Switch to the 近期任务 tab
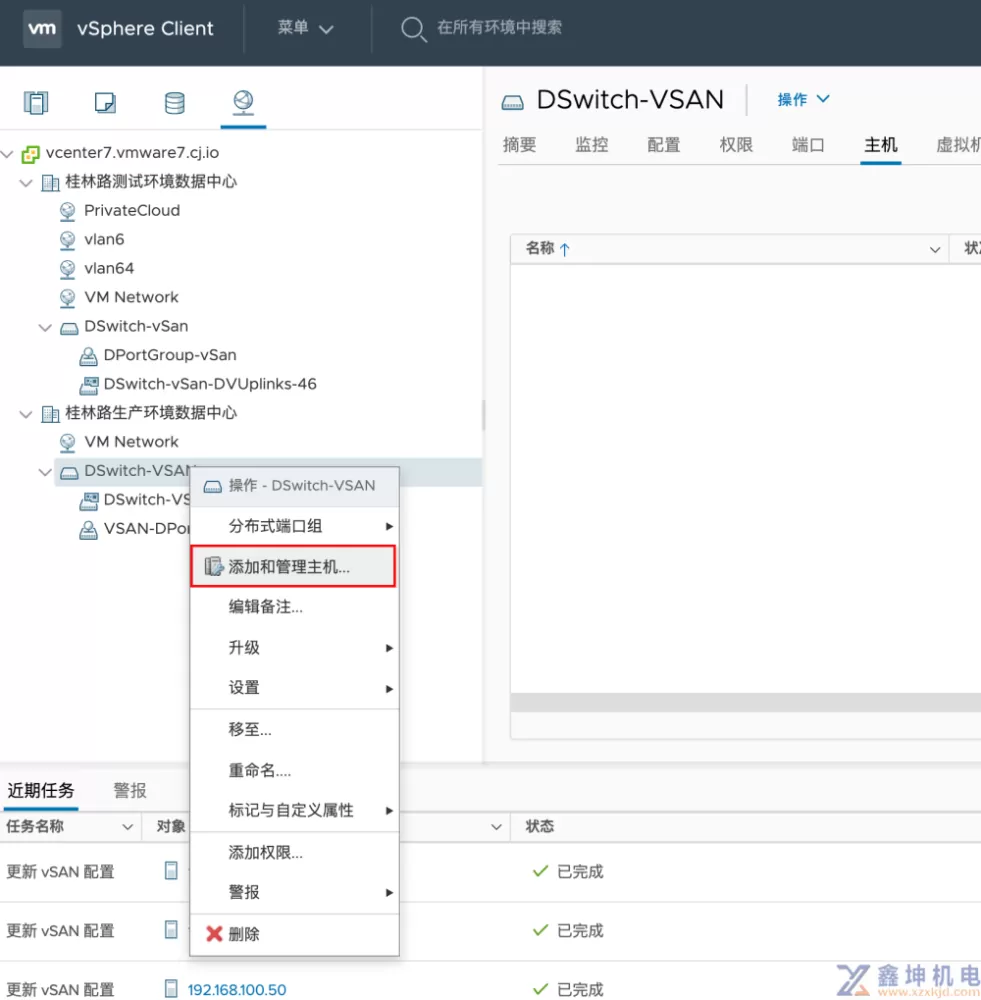 click(x=41, y=791)
